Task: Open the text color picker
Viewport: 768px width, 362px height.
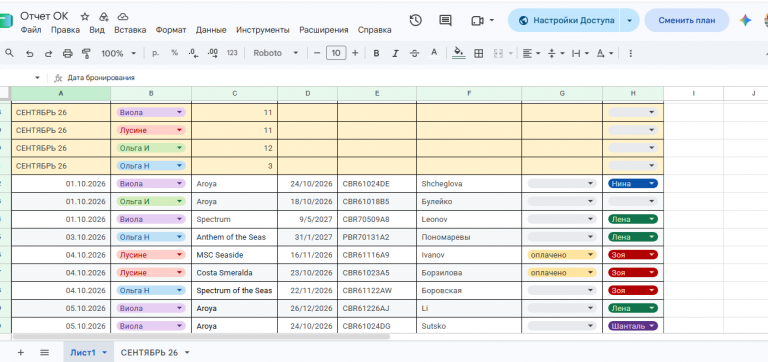Action: [x=433, y=53]
